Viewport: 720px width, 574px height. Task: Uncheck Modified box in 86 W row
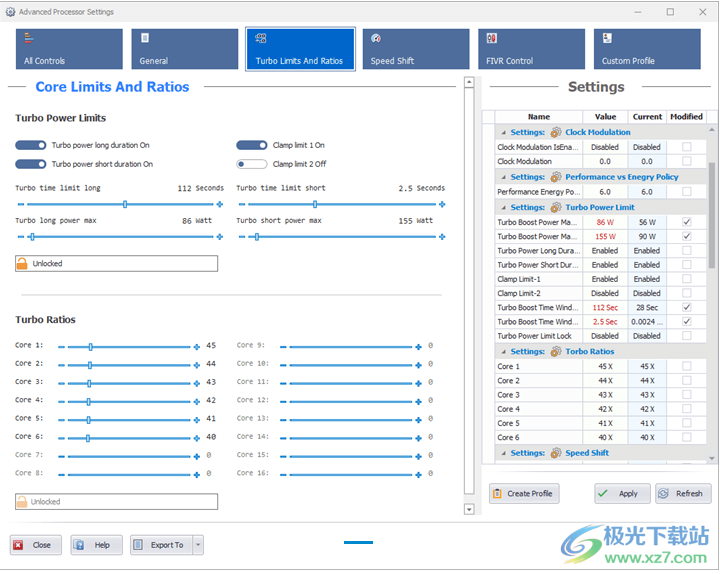686,222
